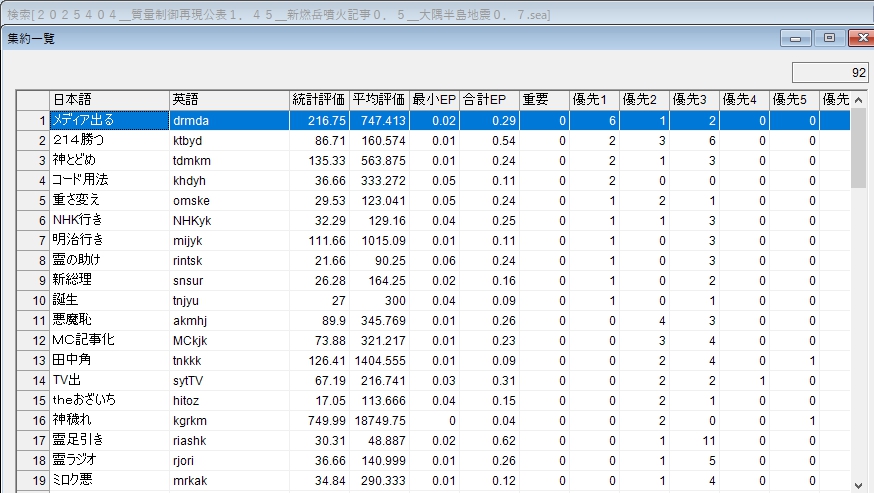874x493 pixels.
Task: Select the 田中角 cell
Action: tap(109, 361)
